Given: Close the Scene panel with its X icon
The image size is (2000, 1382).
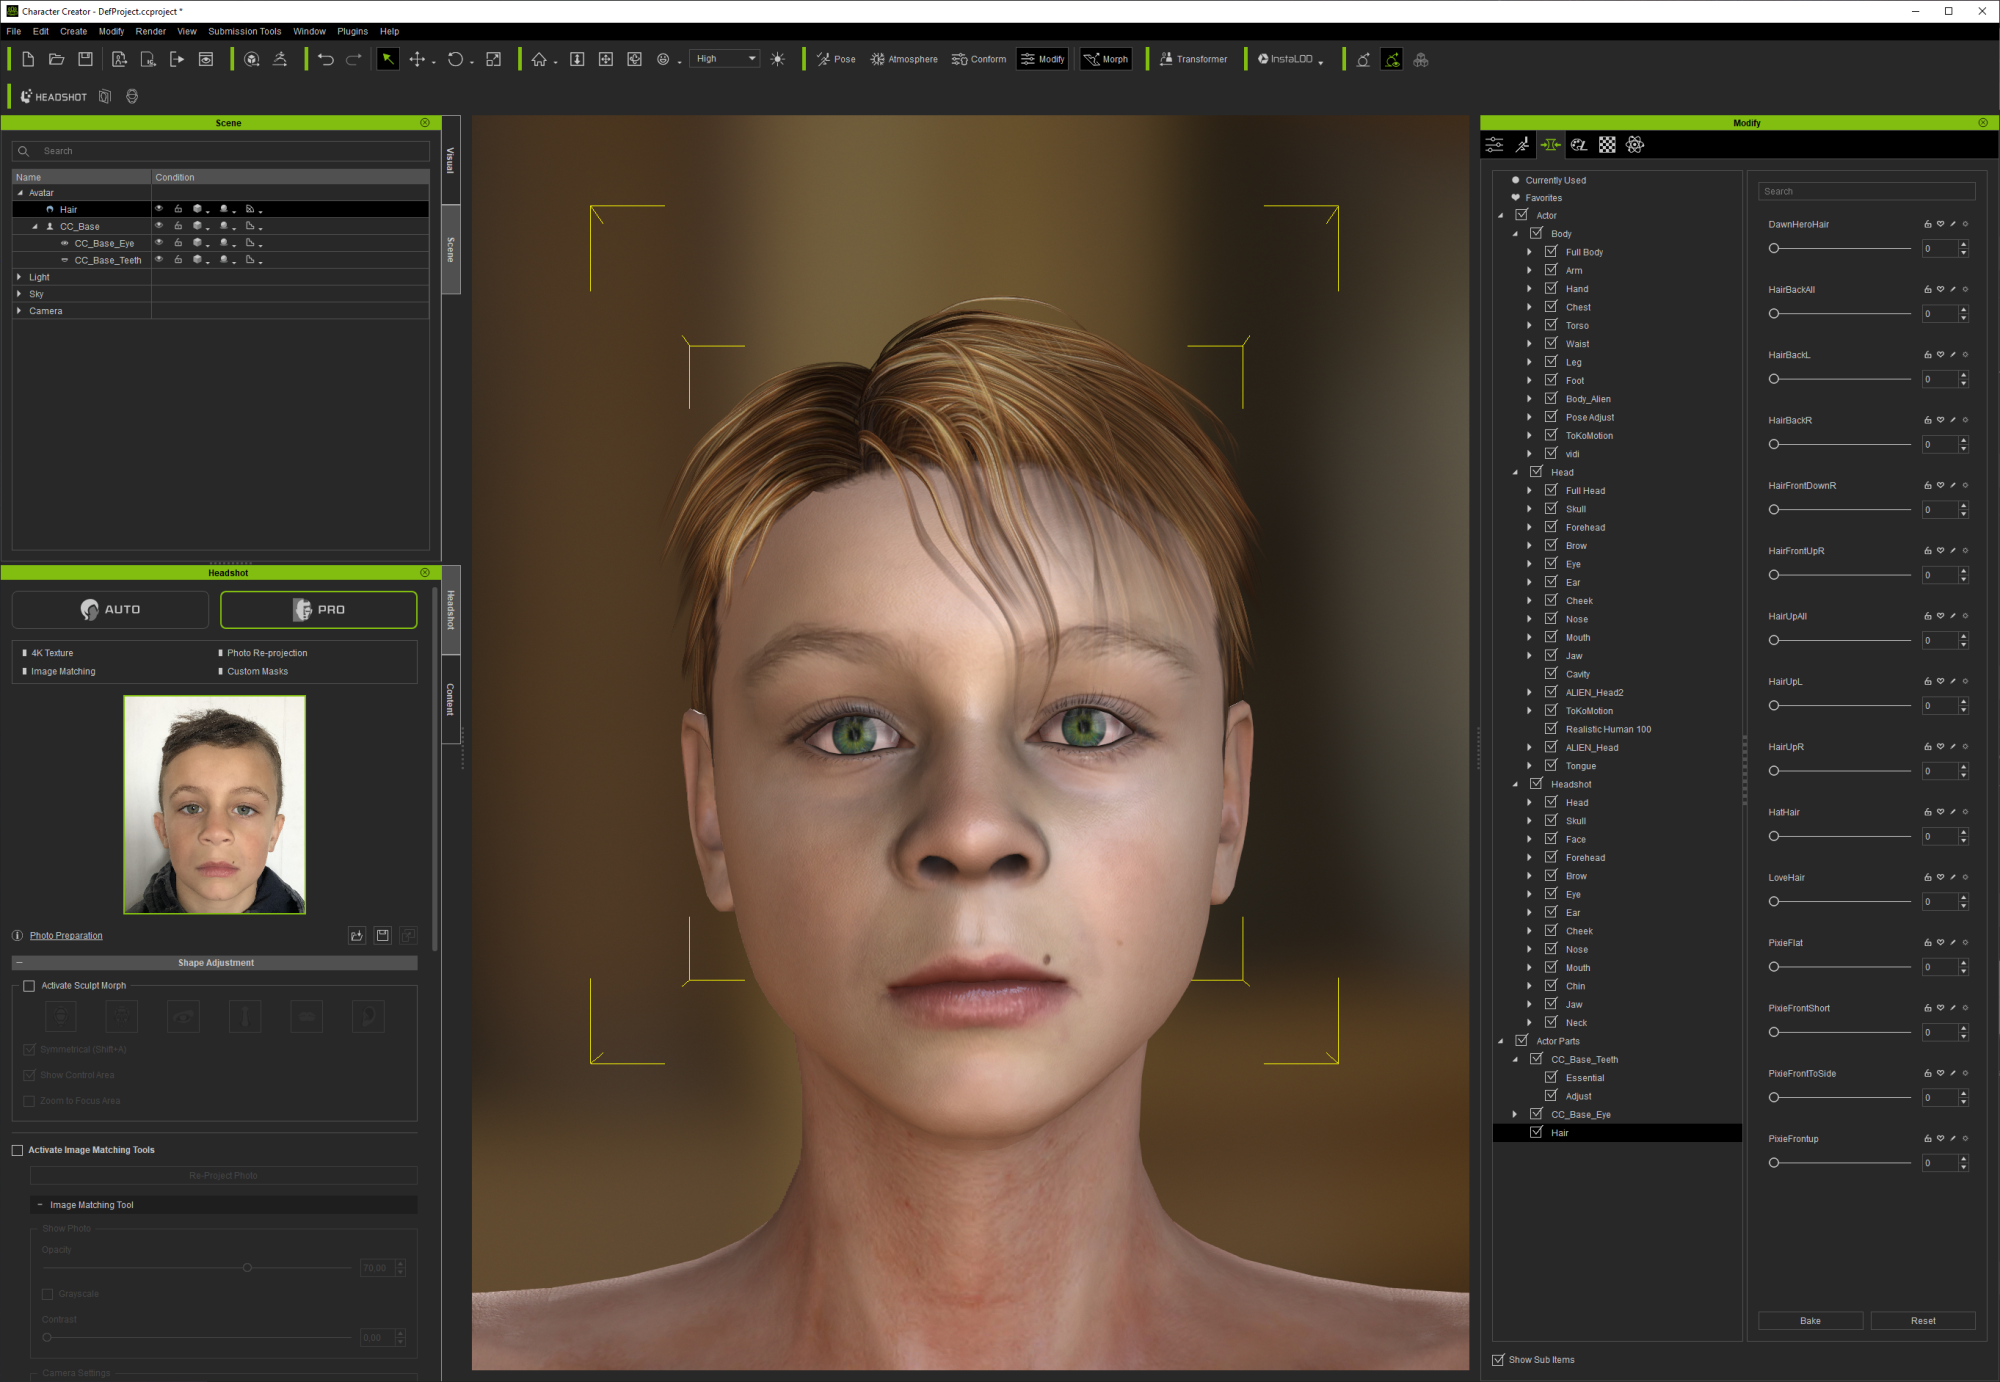Looking at the screenshot, I should [425, 123].
